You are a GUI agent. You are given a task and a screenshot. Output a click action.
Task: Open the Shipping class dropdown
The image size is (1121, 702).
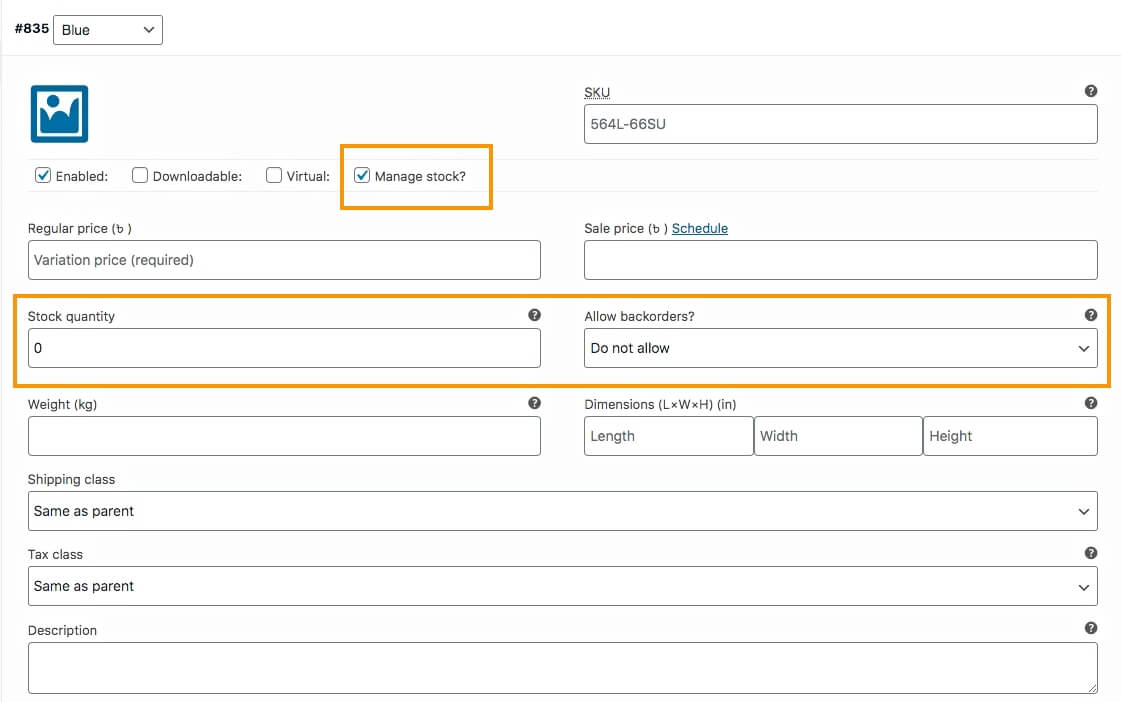[x=562, y=511]
